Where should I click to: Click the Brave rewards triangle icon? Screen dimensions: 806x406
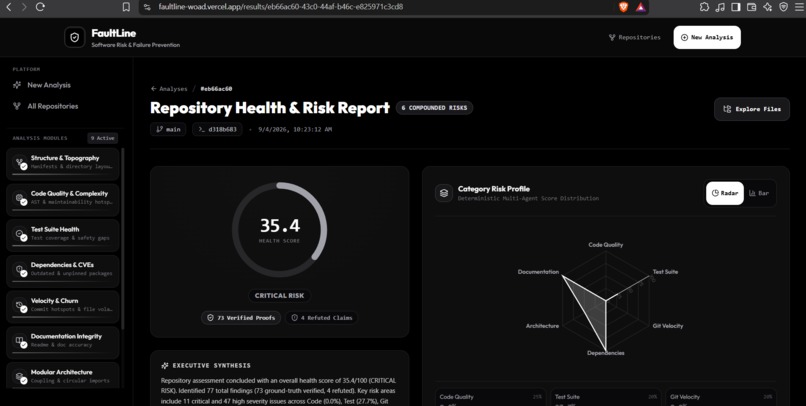tap(640, 7)
